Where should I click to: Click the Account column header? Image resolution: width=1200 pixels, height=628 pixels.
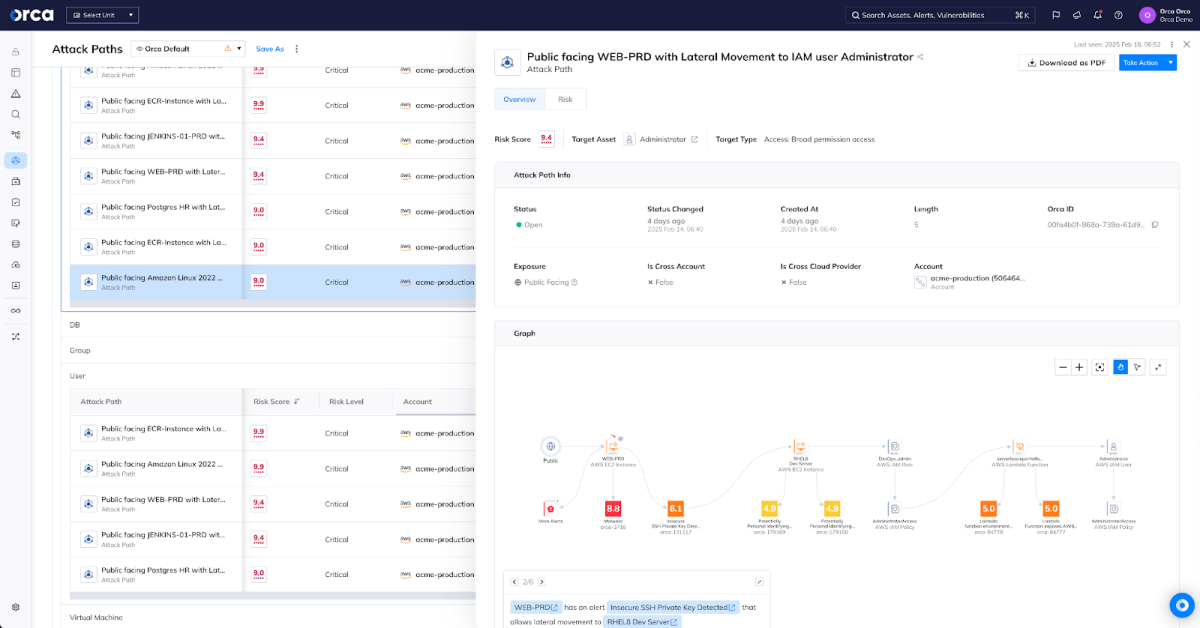(x=417, y=402)
